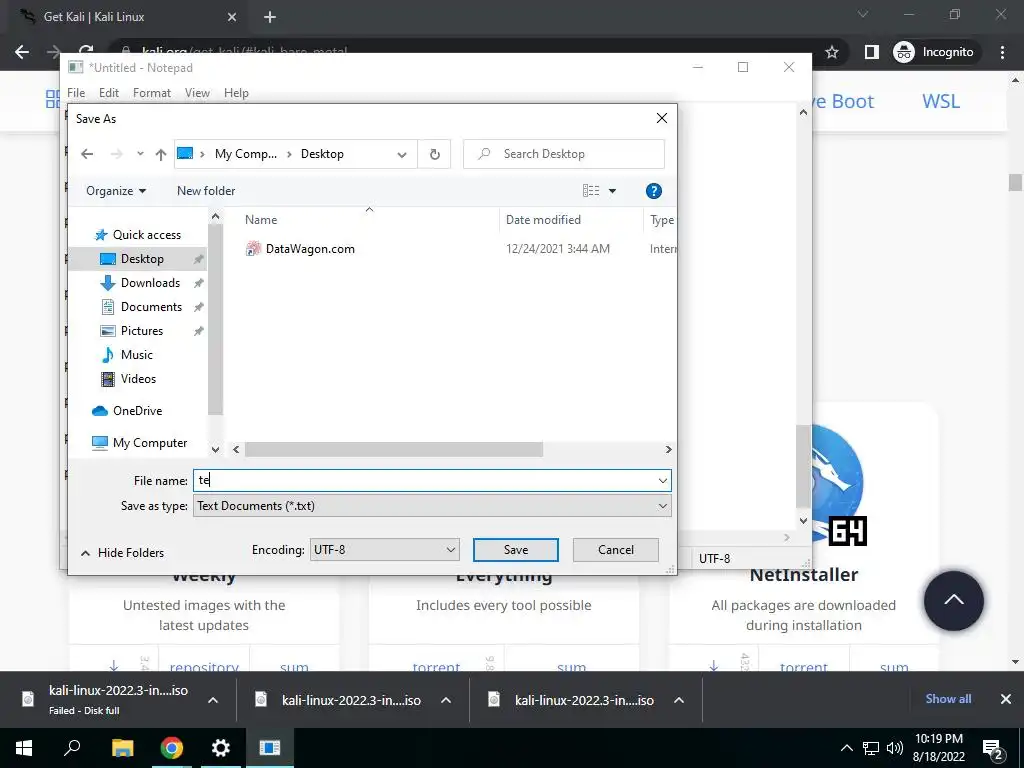Open Windows Start menu
1024x768 pixels.
coord(24,748)
